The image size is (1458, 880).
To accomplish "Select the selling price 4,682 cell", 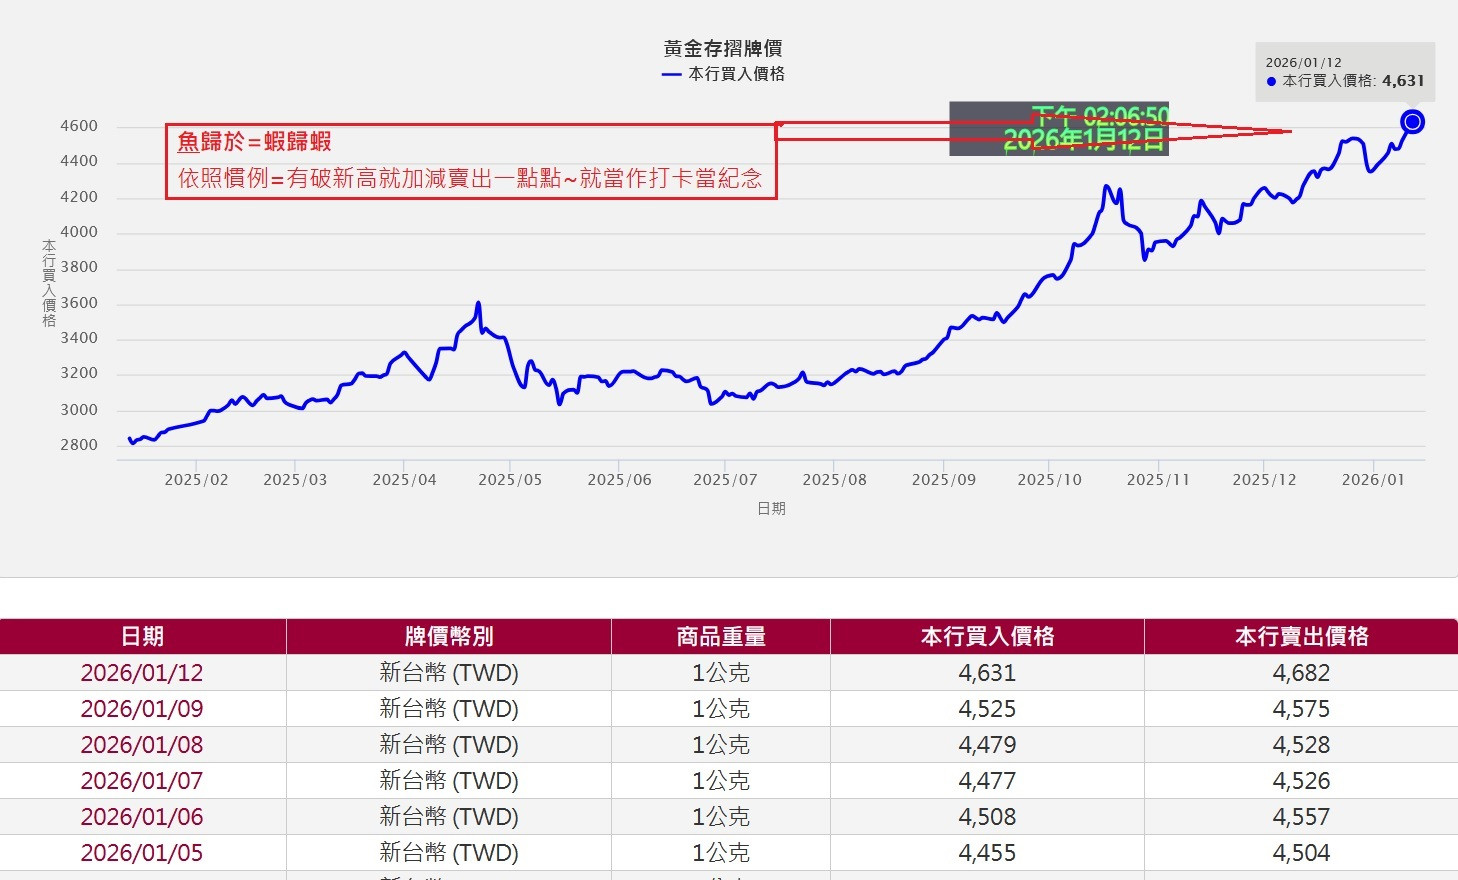I will tap(1300, 673).
